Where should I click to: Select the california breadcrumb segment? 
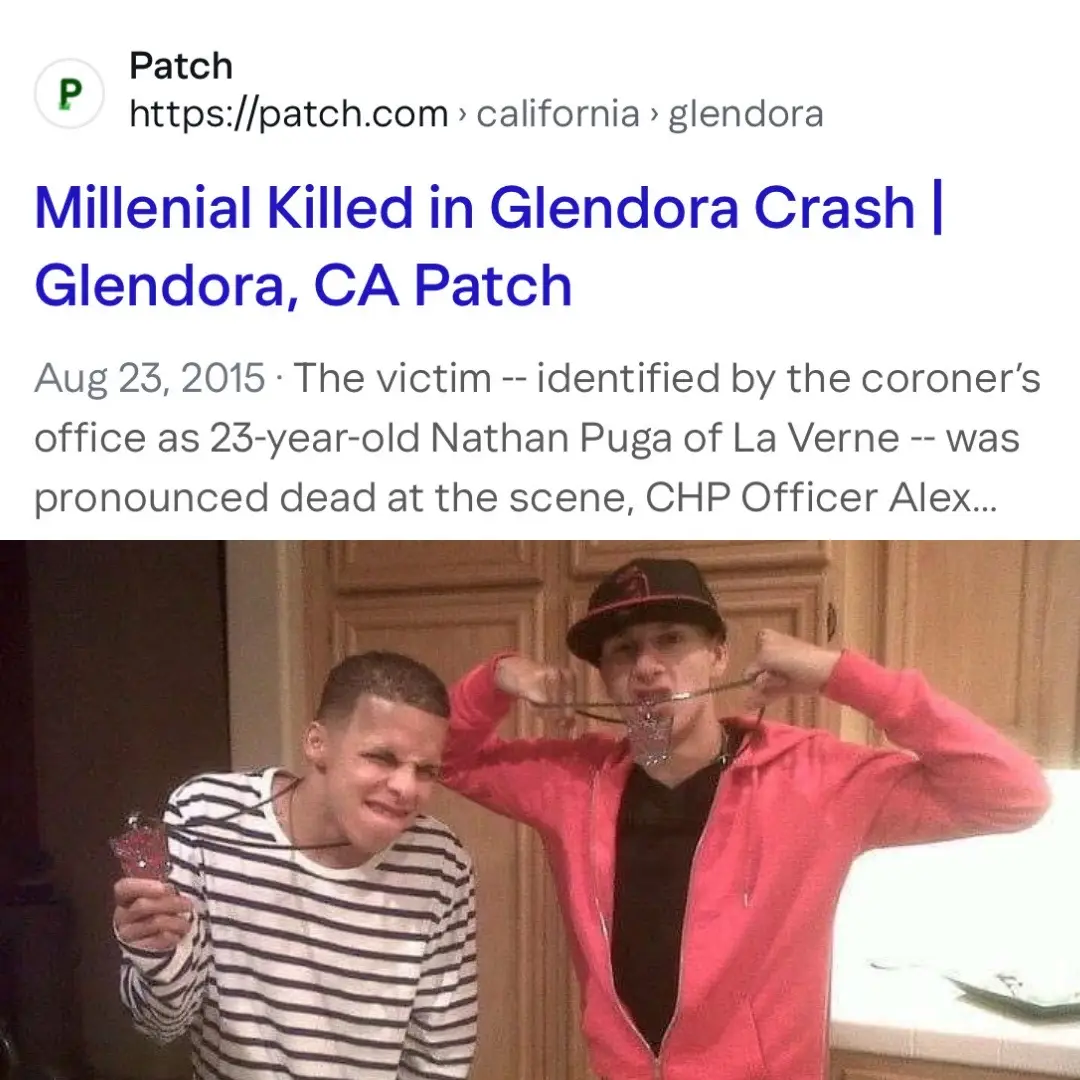558,114
